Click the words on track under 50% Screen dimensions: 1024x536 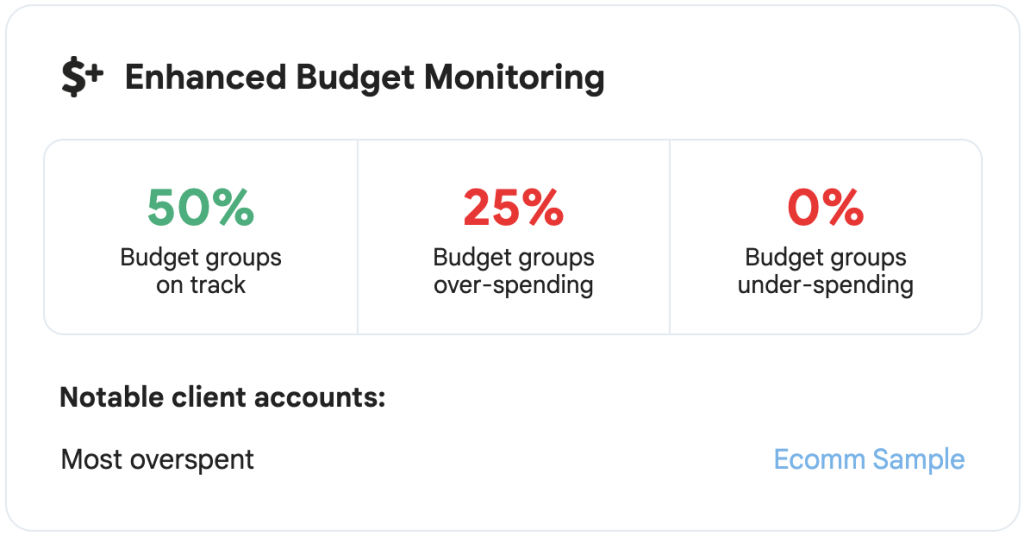[200, 285]
